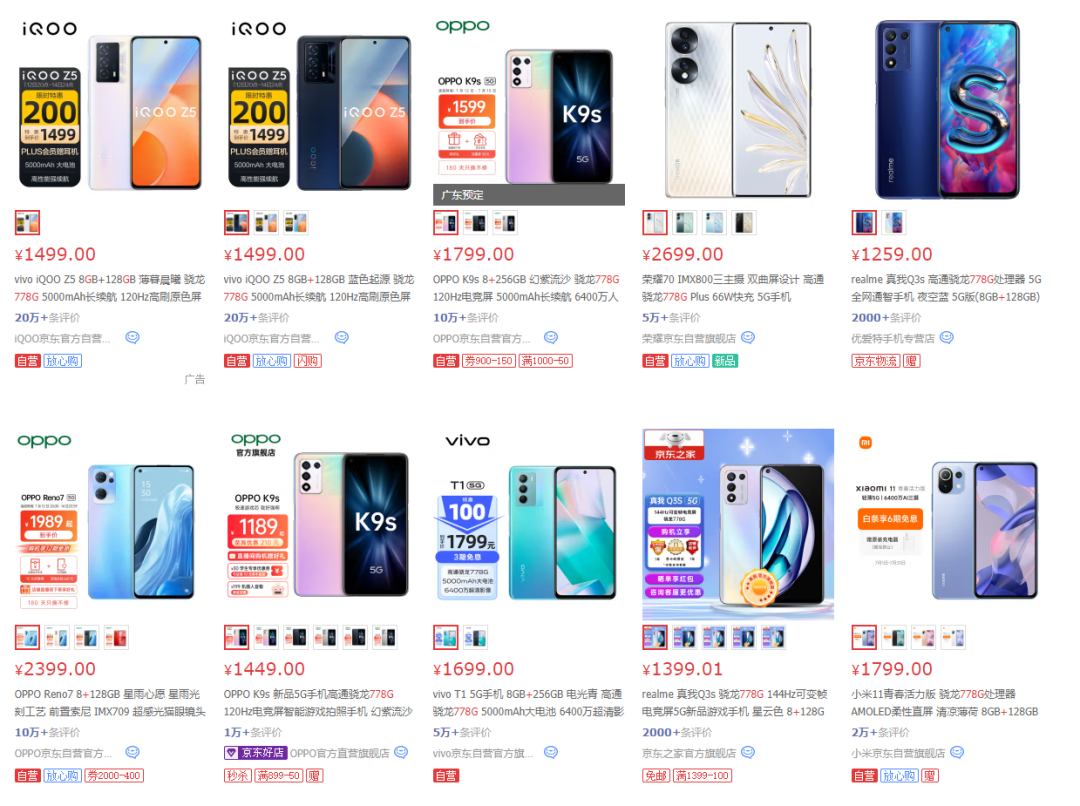
Task: Click chat icon beside 小米京东自营旗舰店
Action: pos(957,752)
